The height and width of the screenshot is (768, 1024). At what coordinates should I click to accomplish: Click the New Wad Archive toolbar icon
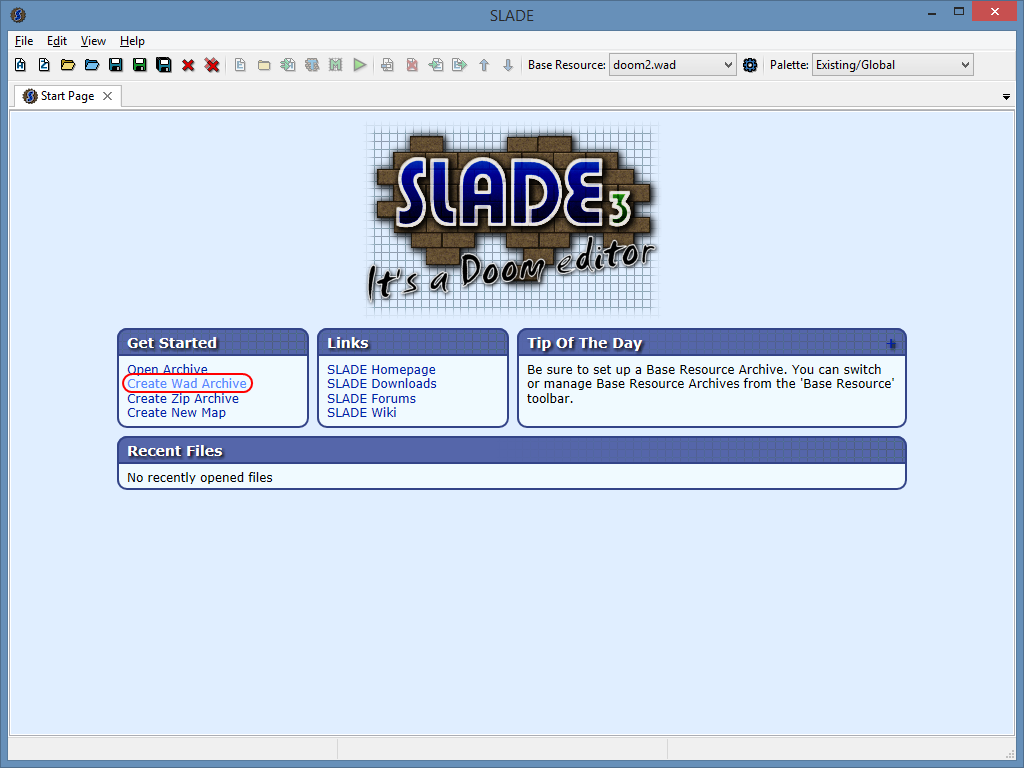coord(20,65)
